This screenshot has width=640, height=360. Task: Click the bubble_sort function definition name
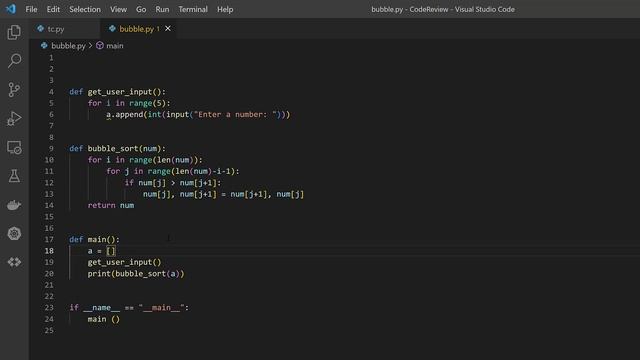click(113, 149)
